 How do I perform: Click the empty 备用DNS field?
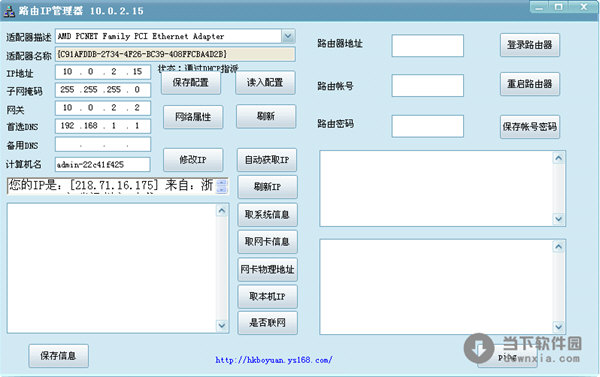(x=103, y=144)
